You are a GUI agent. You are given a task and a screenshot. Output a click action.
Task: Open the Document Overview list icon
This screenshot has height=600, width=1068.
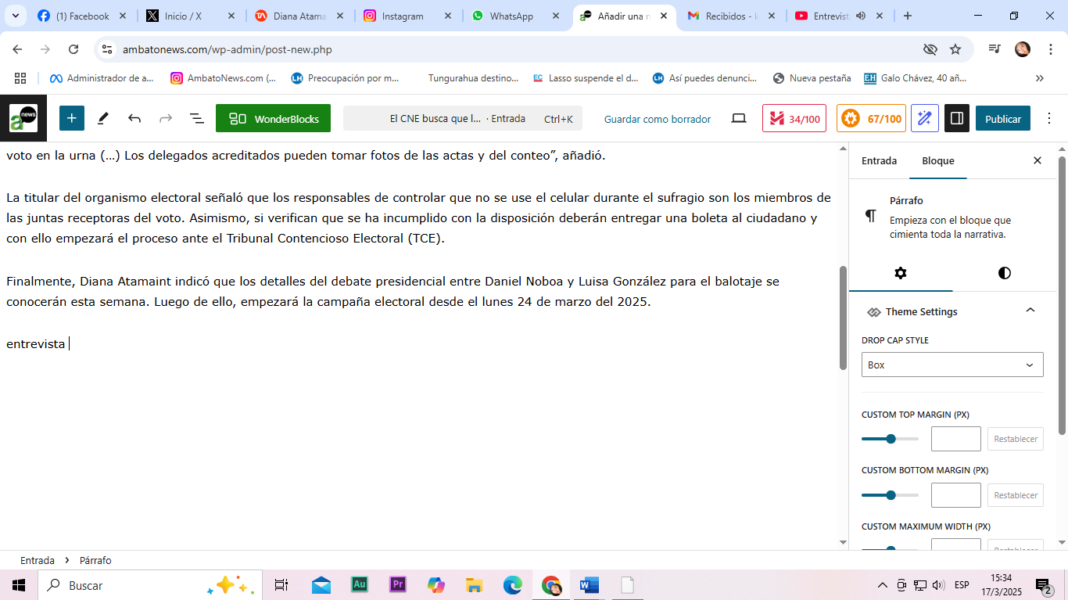[197, 118]
